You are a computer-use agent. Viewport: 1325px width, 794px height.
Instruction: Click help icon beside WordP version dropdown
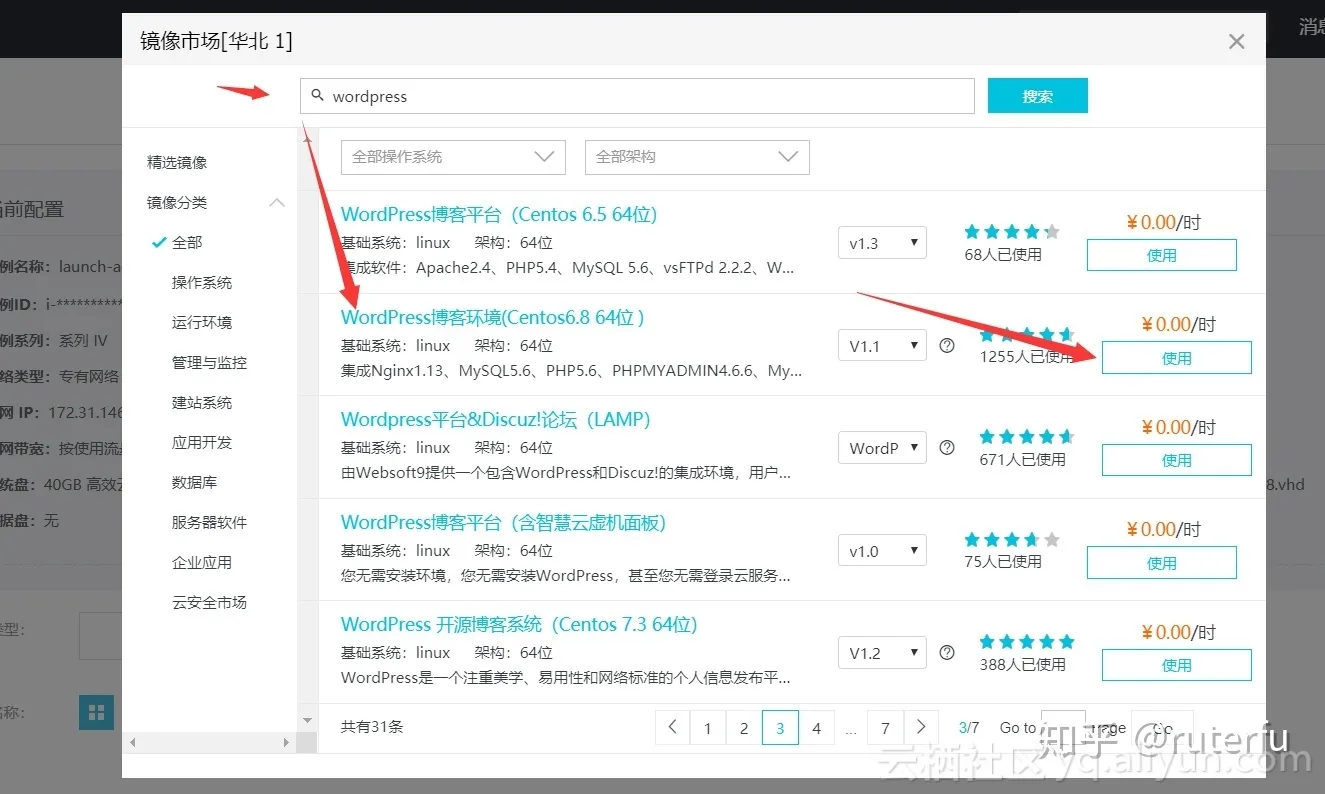[947, 447]
